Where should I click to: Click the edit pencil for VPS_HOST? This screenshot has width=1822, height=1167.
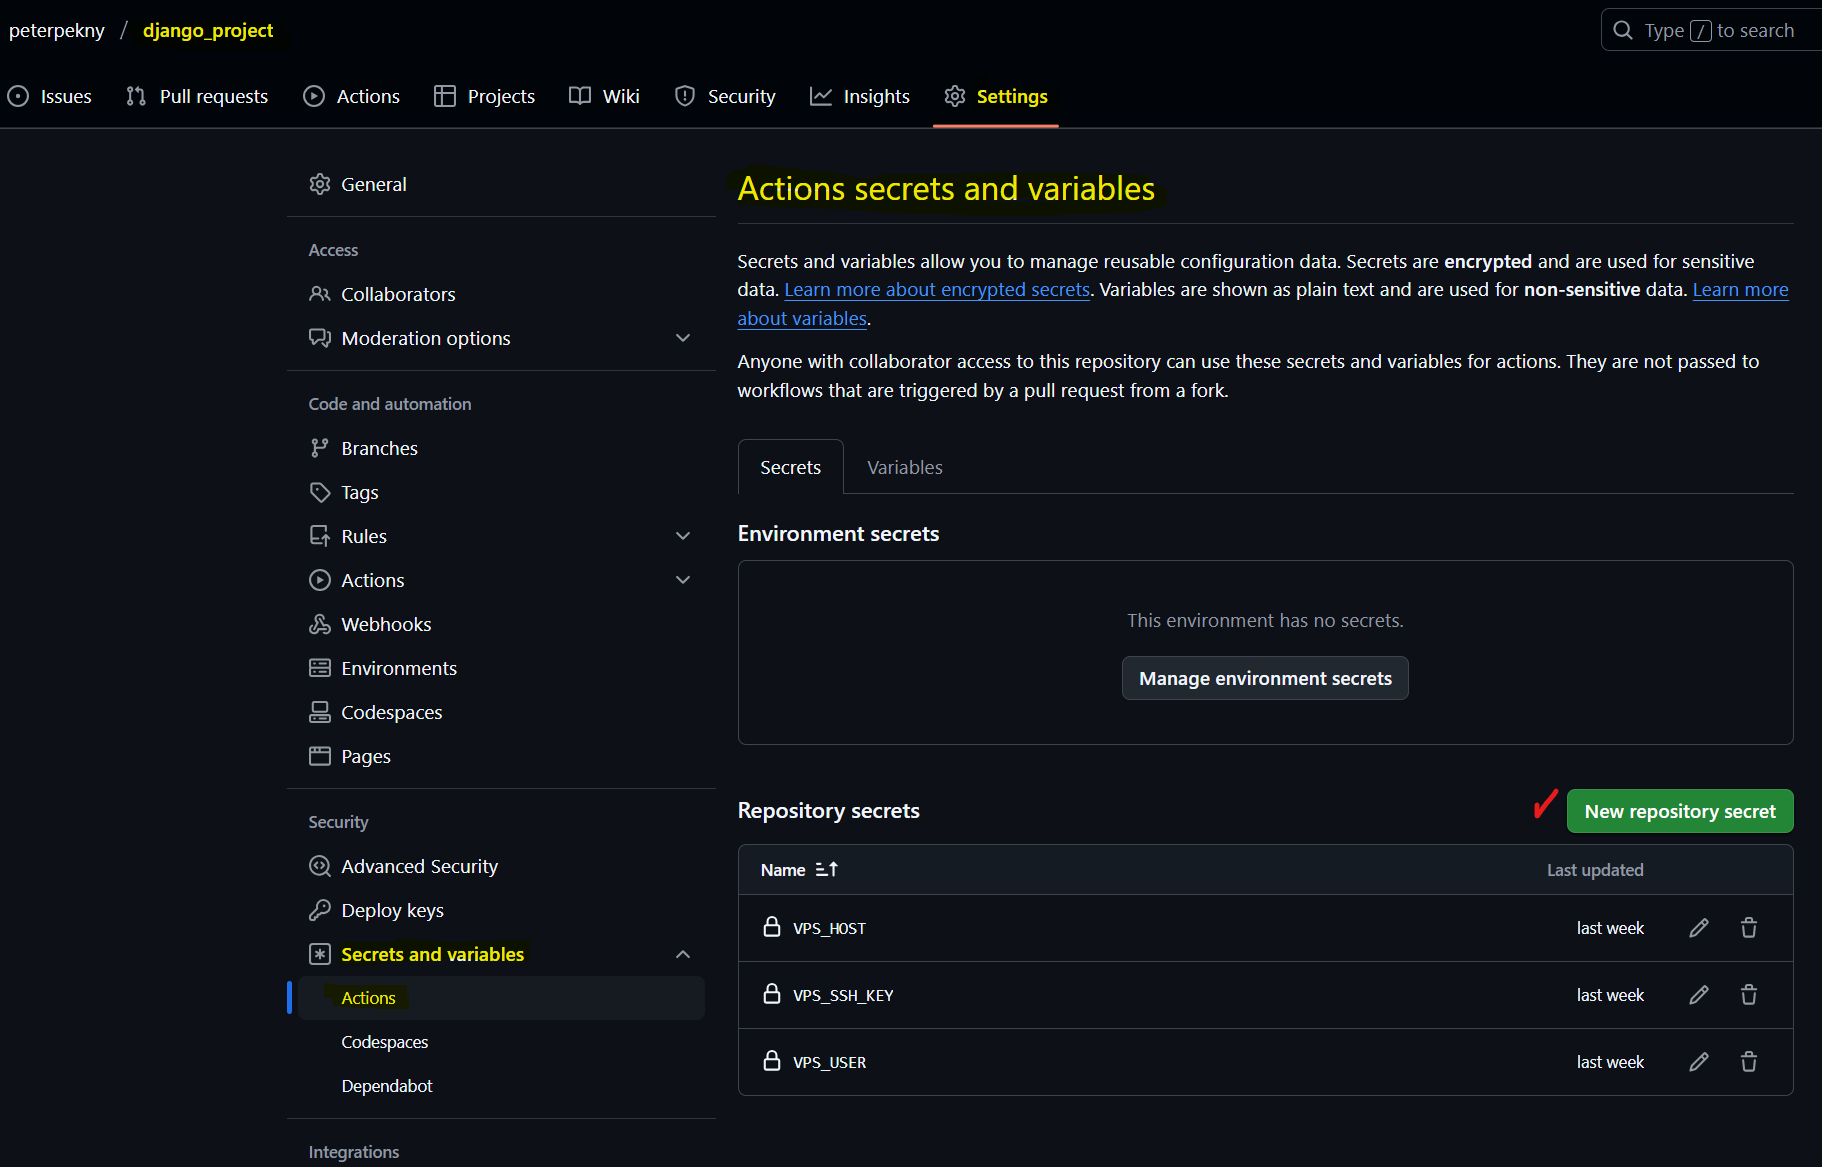(1699, 928)
